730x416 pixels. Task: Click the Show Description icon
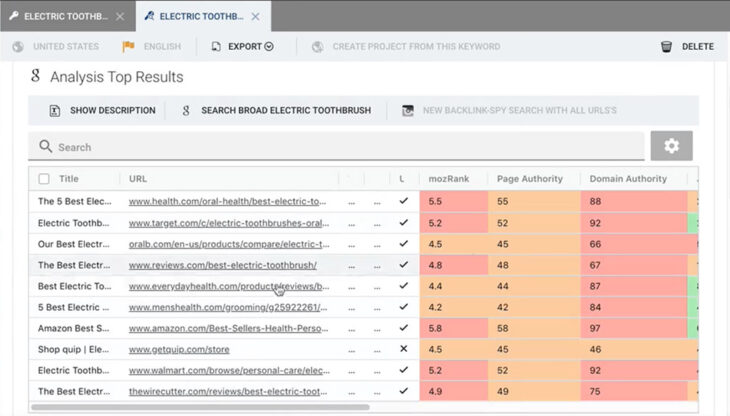pos(54,110)
